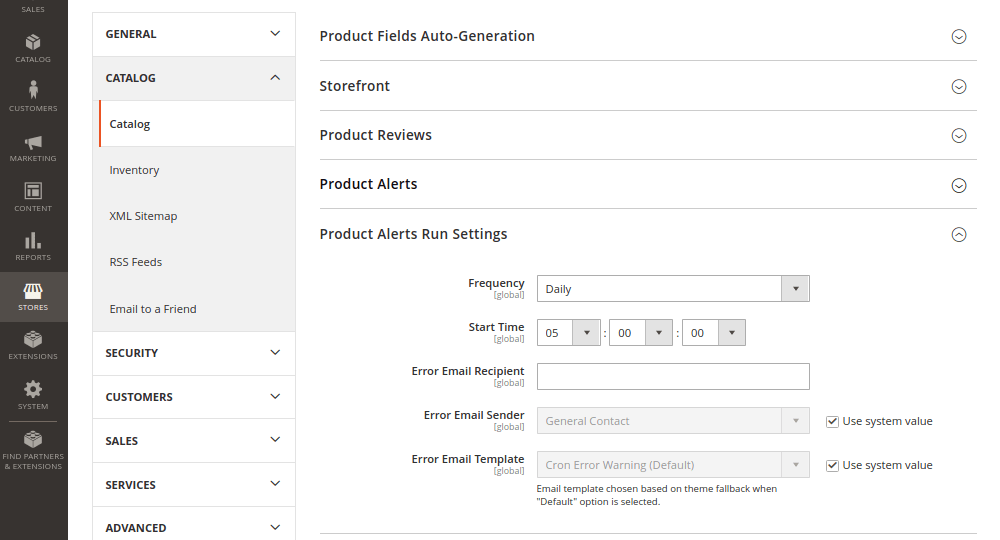Viewport: 1000px width, 540px height.
Task: Expand the General config tab
Action: pyautogui.click(x=194, y=34)
